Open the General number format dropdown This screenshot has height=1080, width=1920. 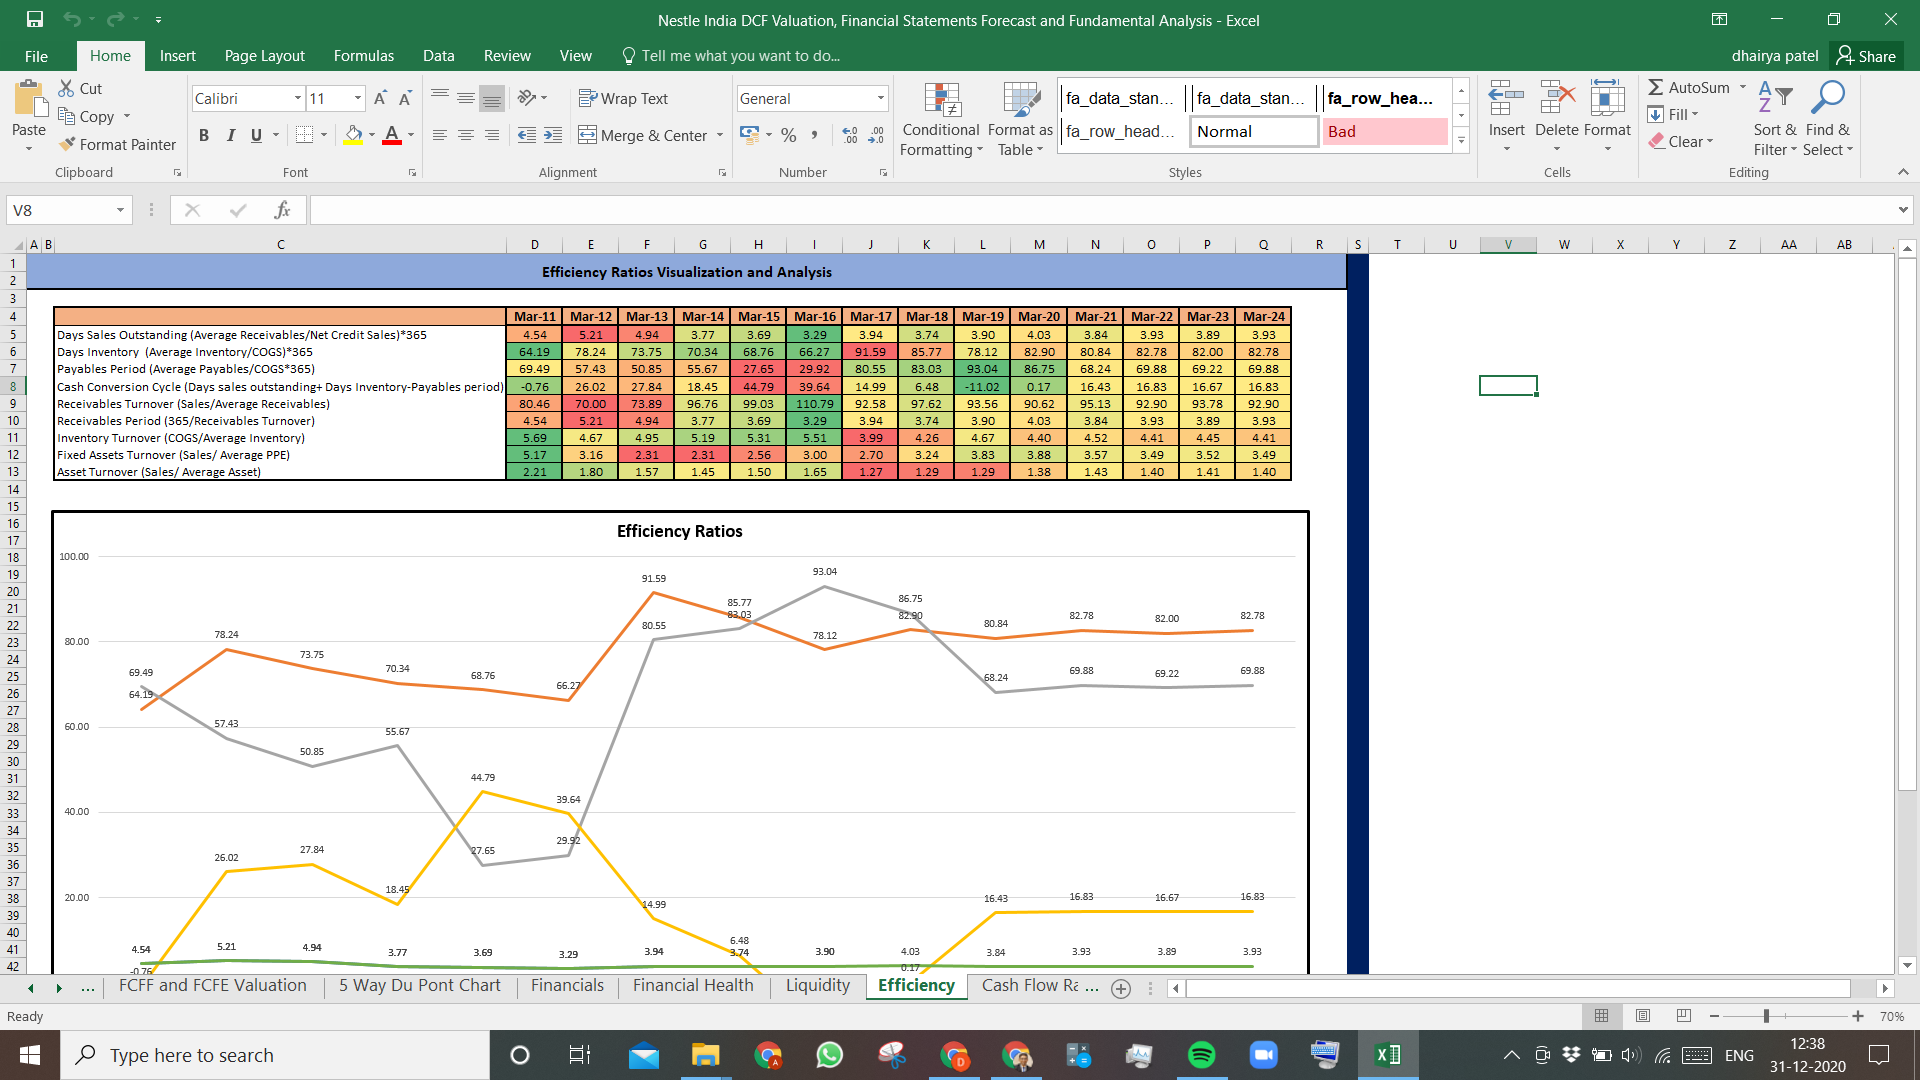[x=881, y=98]
